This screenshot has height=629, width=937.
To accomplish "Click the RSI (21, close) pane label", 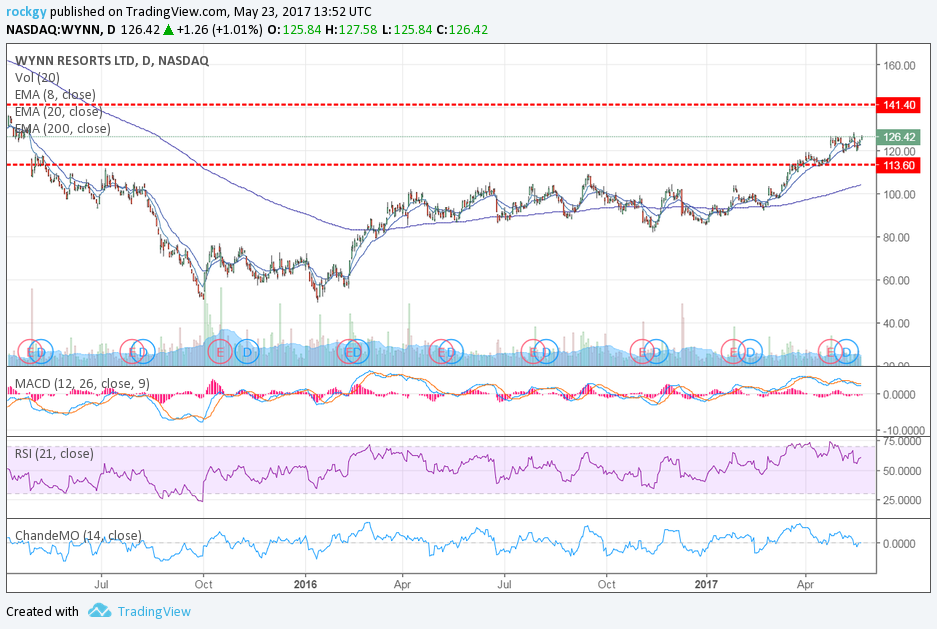I will pyautogui.click(x=54, y=453).
